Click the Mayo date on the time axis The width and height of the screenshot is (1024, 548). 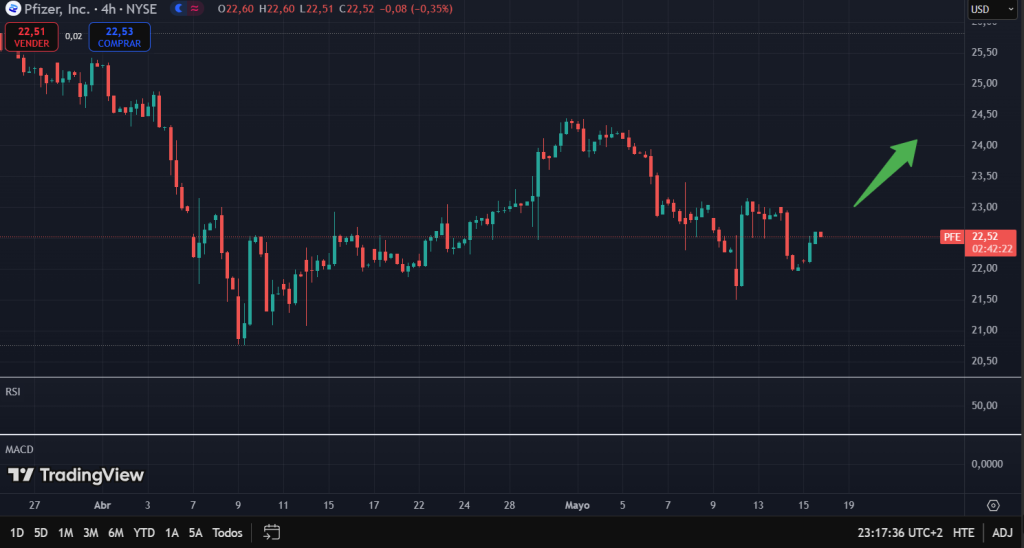[x=577, y=506]
